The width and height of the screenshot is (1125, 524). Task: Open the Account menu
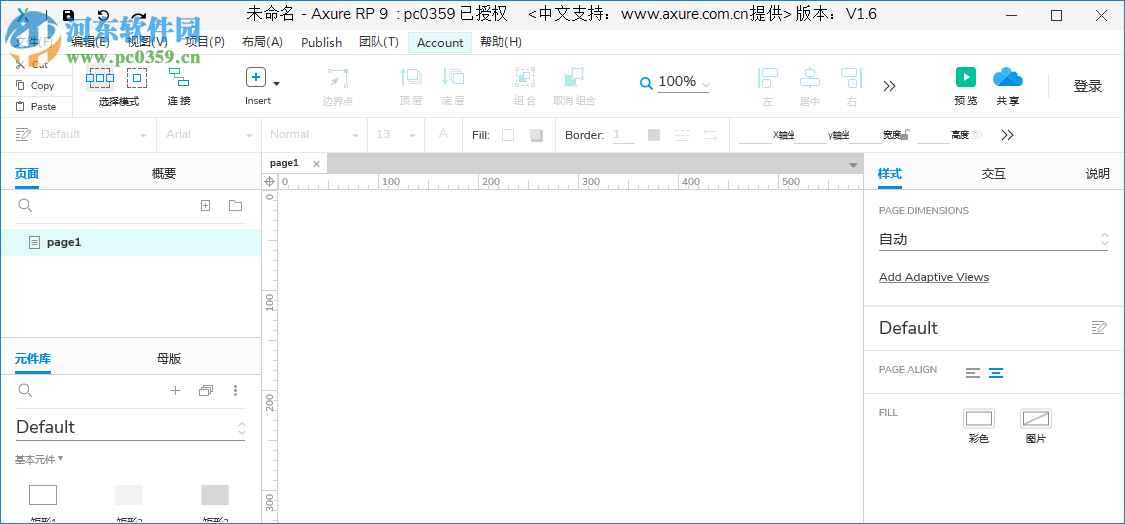(440, 42)
